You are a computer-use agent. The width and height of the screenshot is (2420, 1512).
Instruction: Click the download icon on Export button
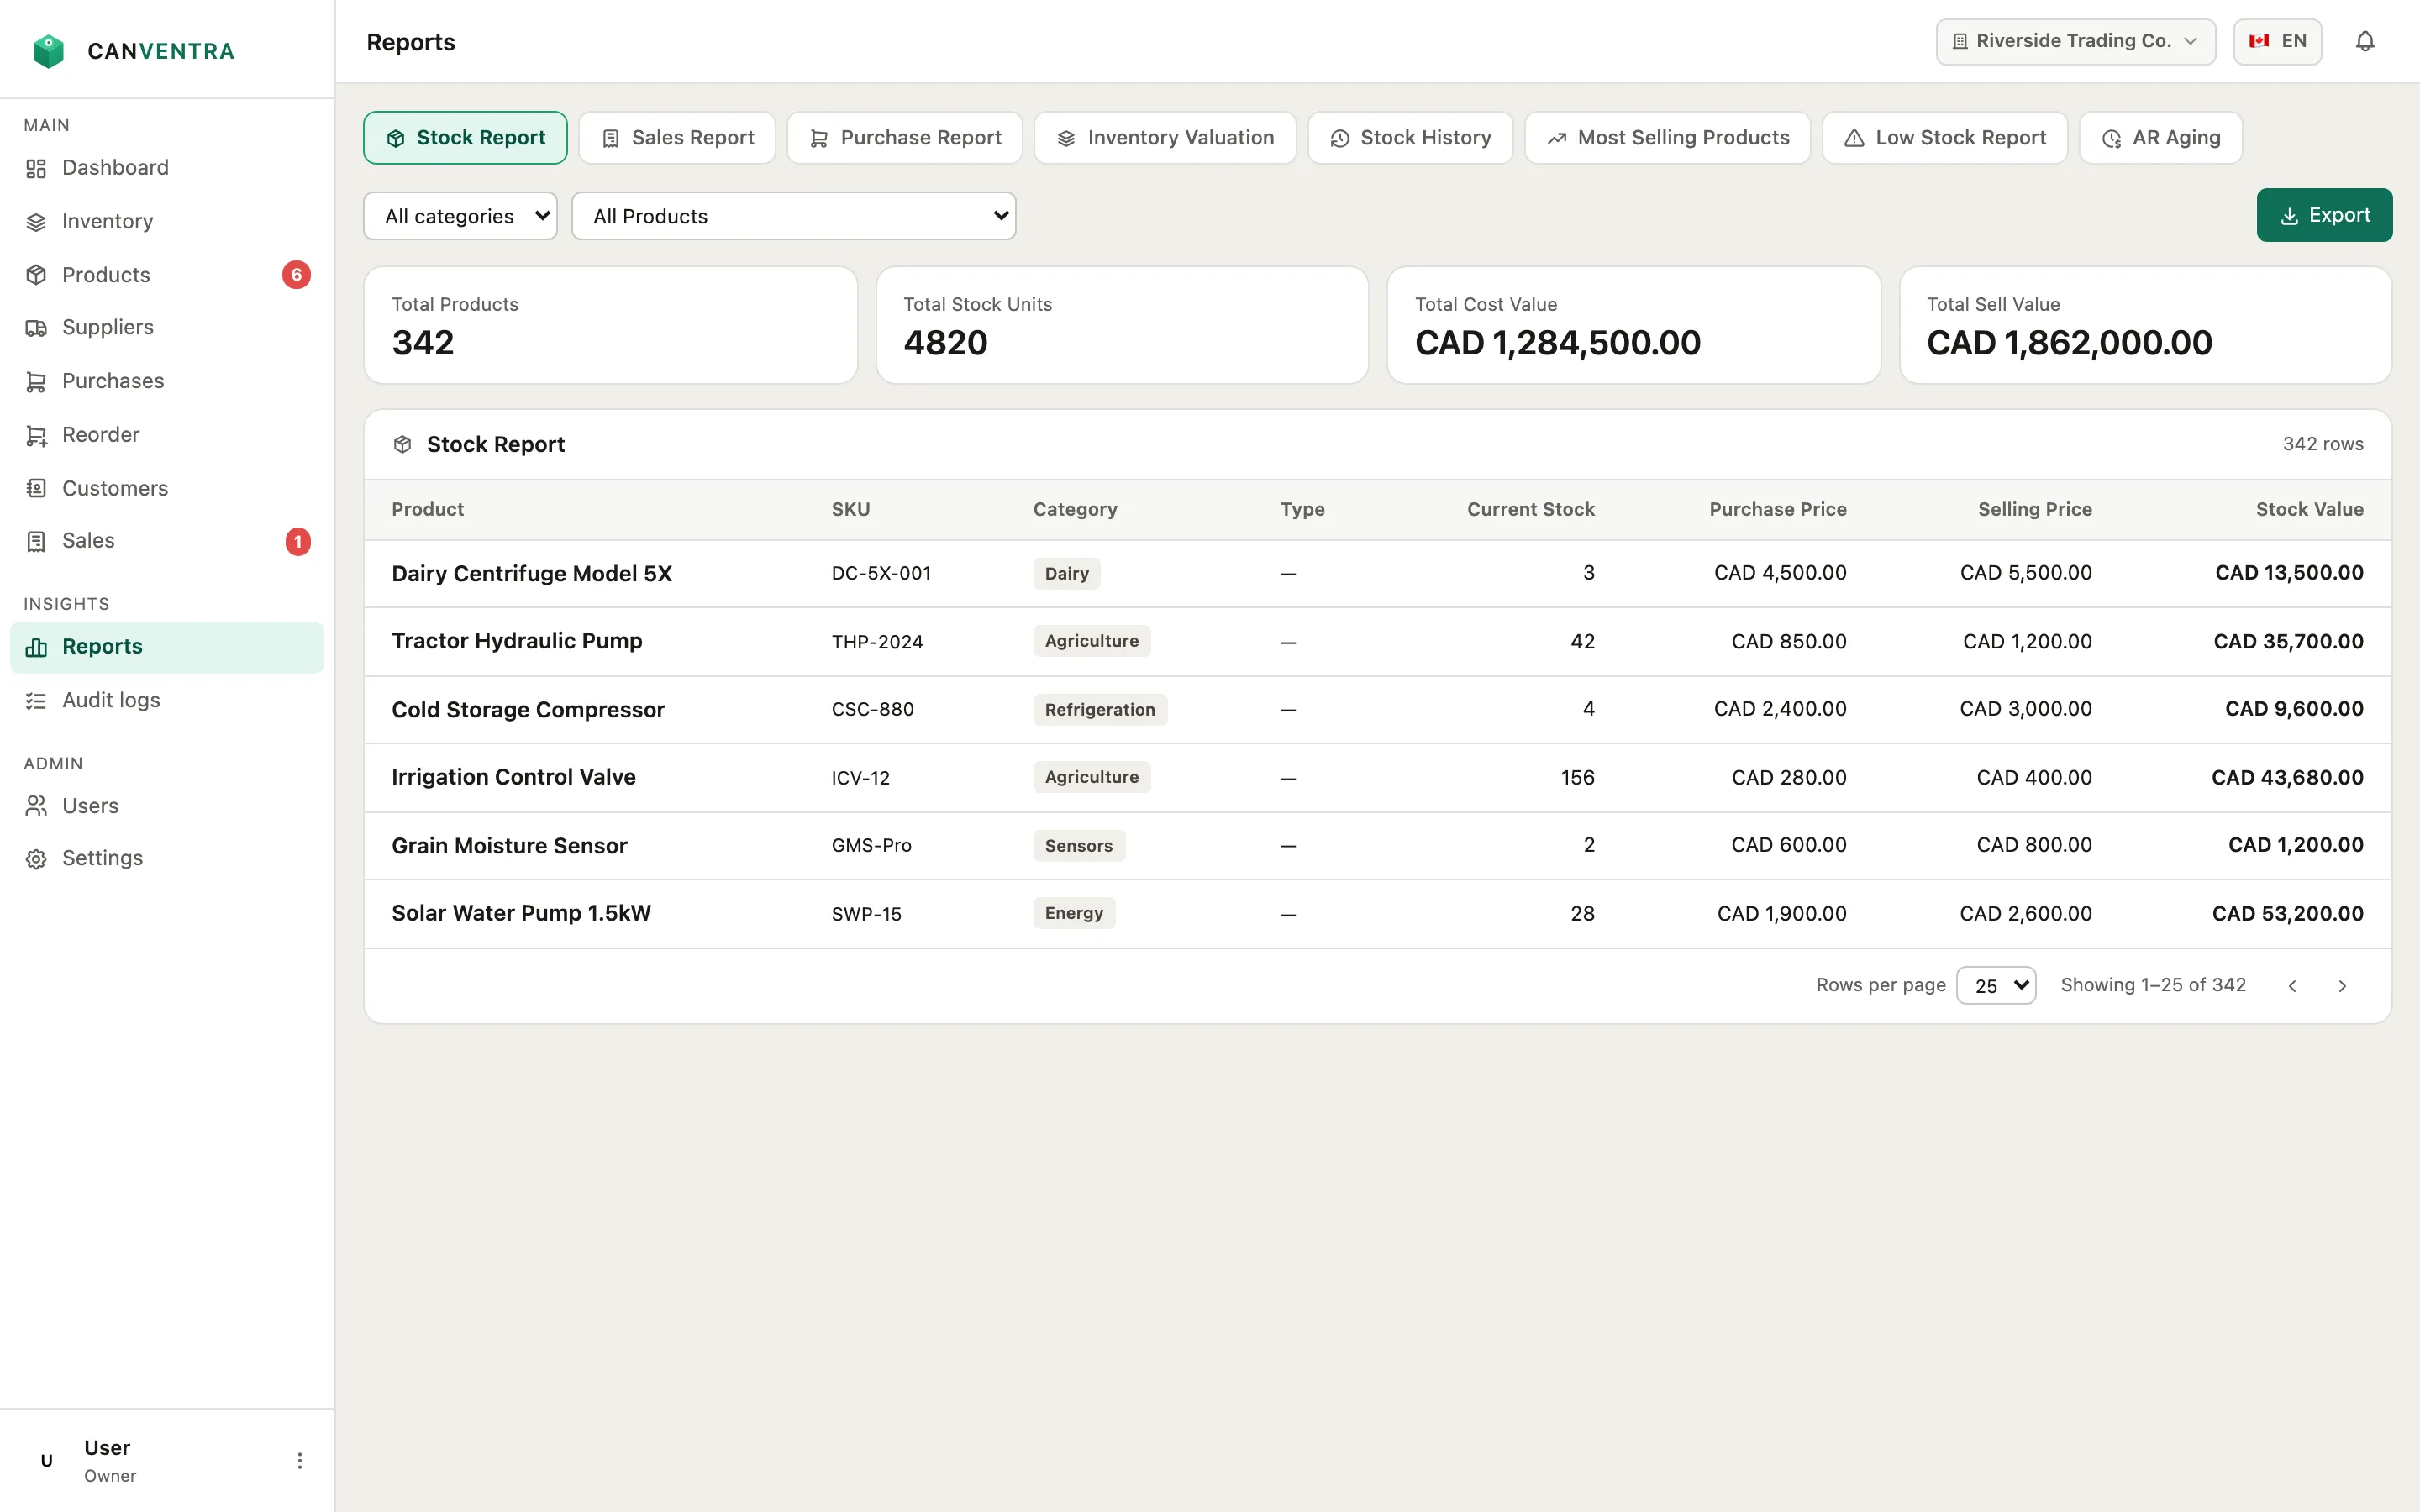tap(2289, 216)
